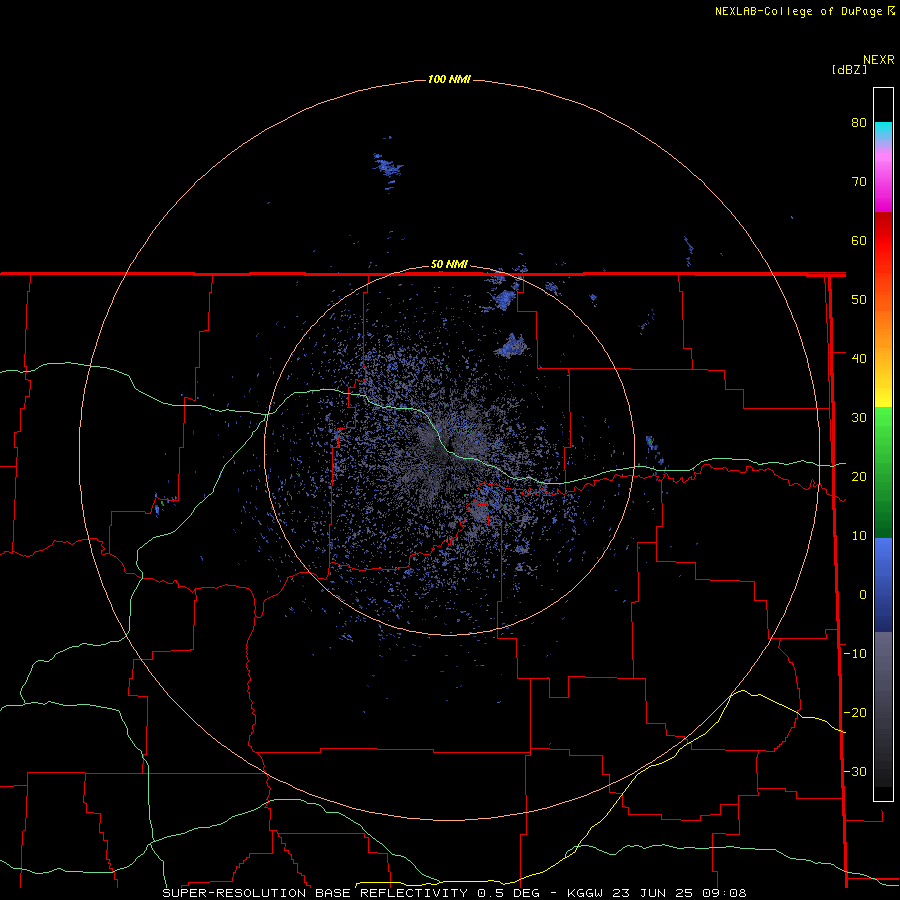Click the green band of the color bar
900x900 pixels.
(883, 472)
